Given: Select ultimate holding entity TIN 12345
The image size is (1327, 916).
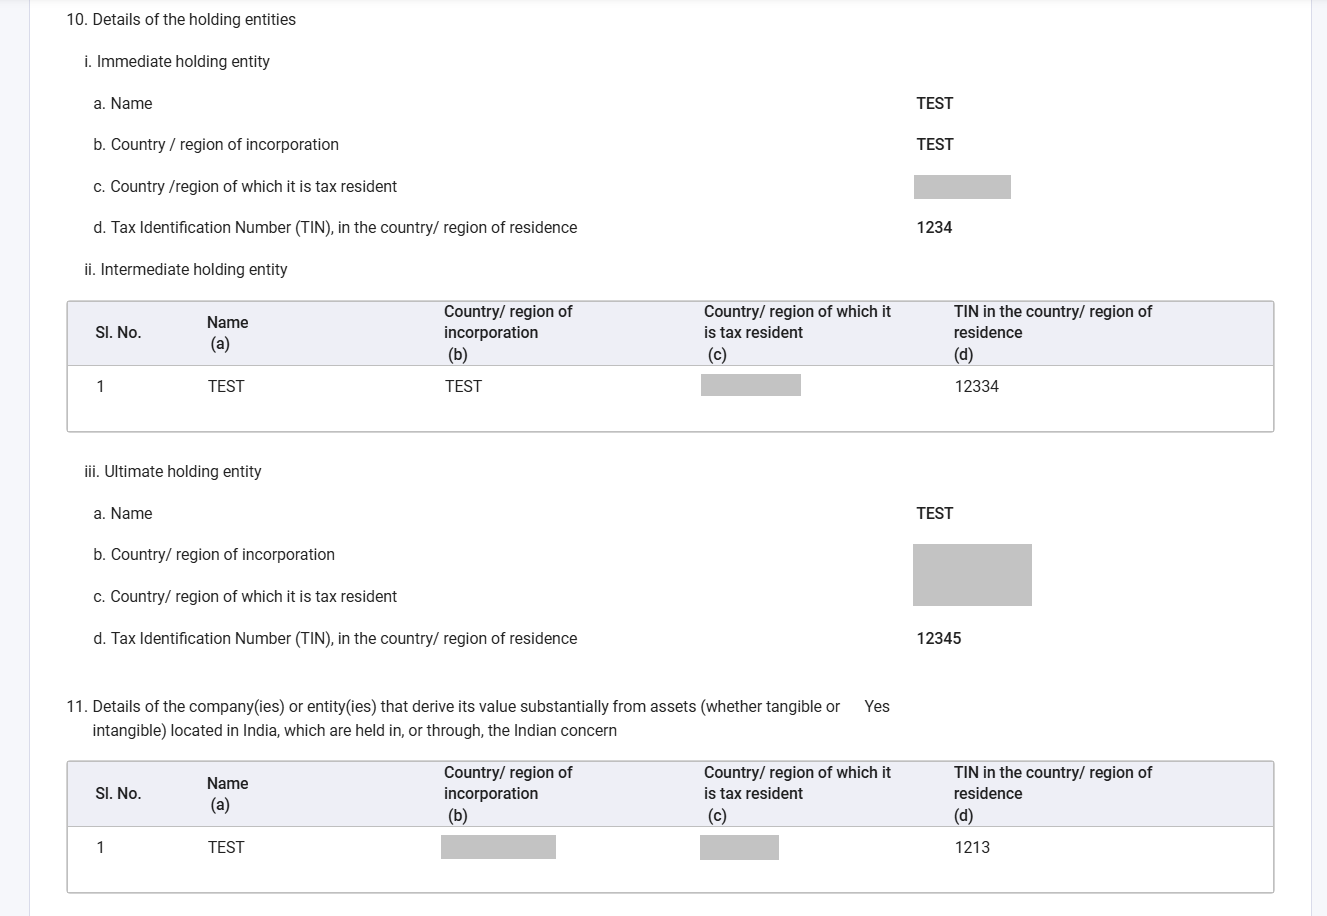Looking at the screenshot, I should 938,638.
